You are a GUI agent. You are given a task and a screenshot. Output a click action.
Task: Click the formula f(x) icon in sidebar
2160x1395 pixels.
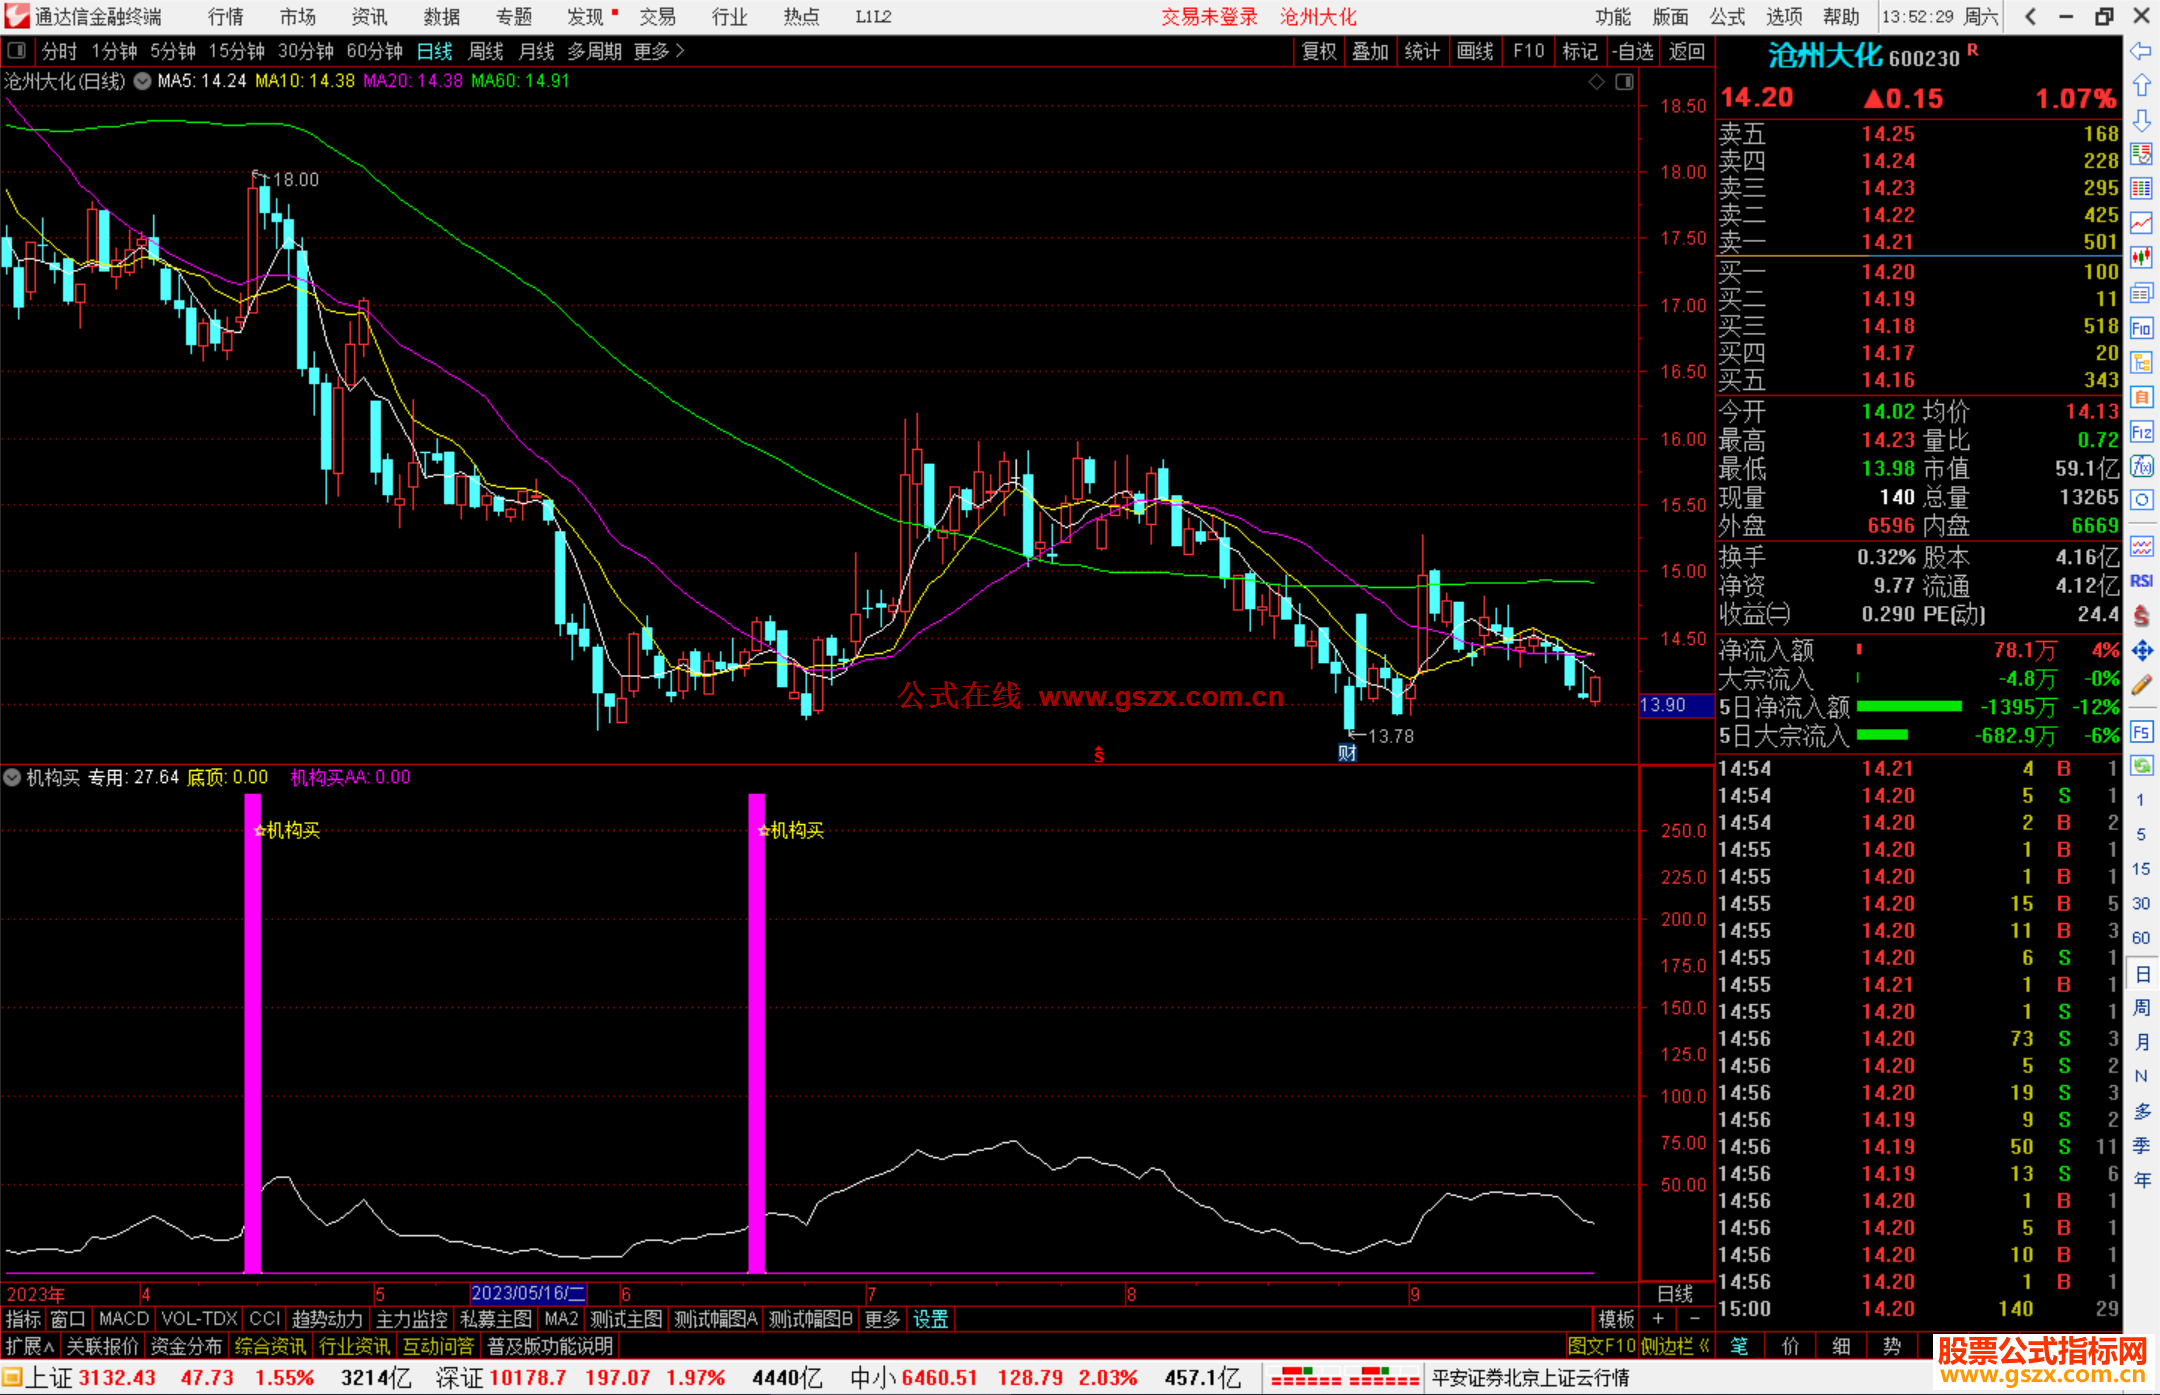(2141, 466)
